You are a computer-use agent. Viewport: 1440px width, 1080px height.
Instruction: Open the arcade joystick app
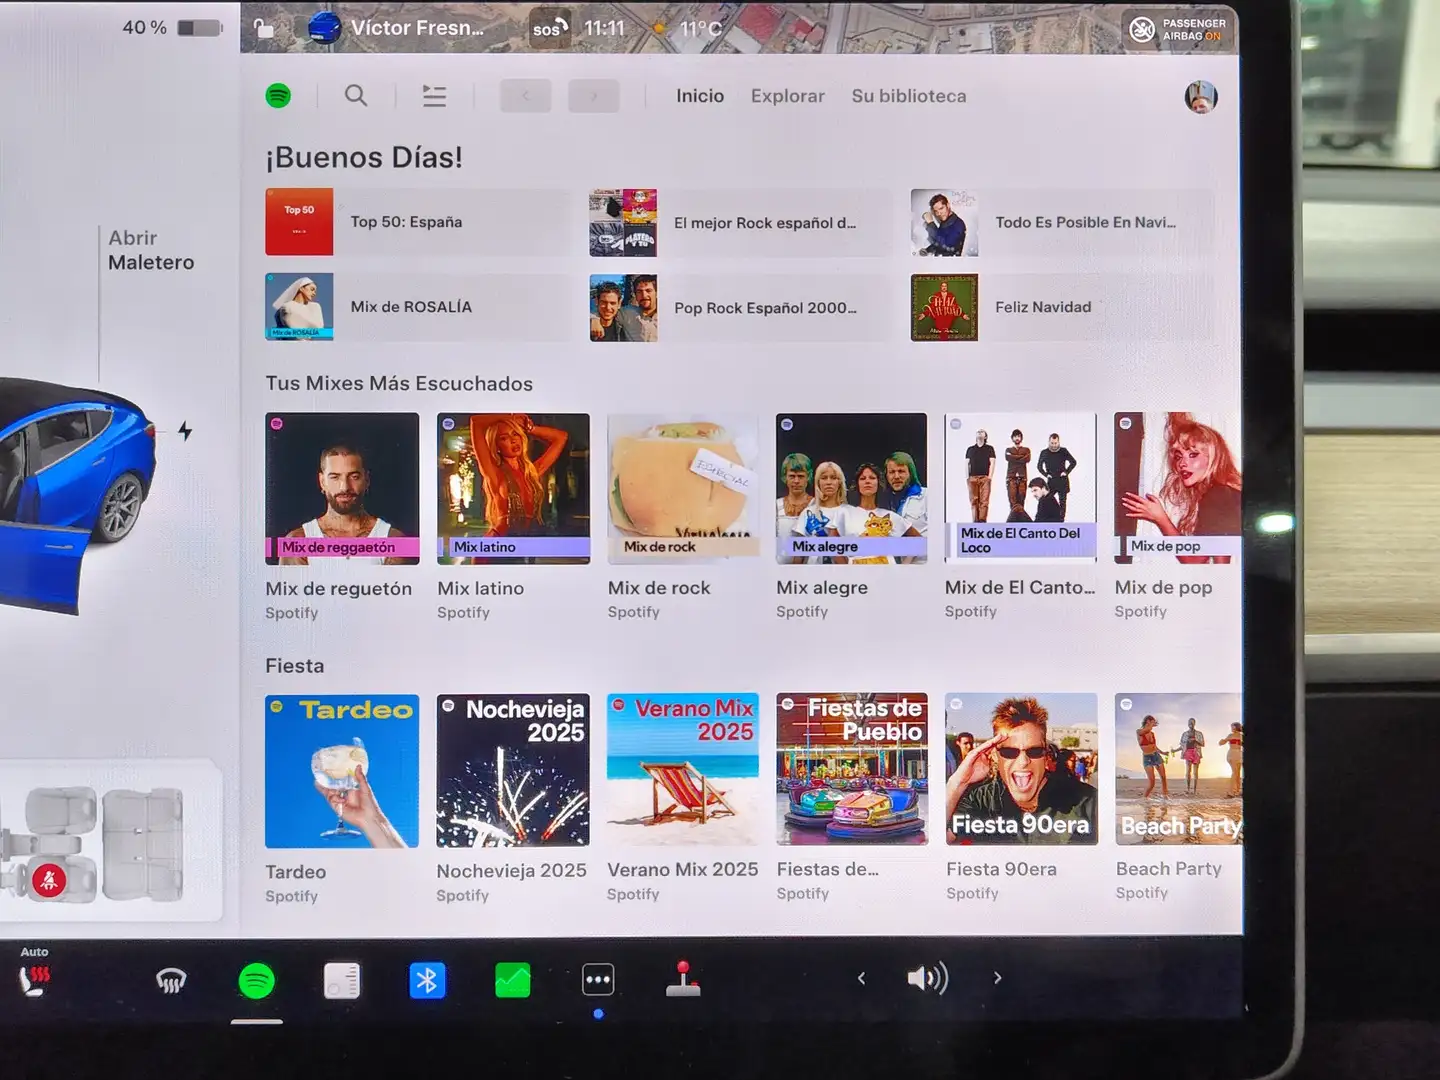683,980
